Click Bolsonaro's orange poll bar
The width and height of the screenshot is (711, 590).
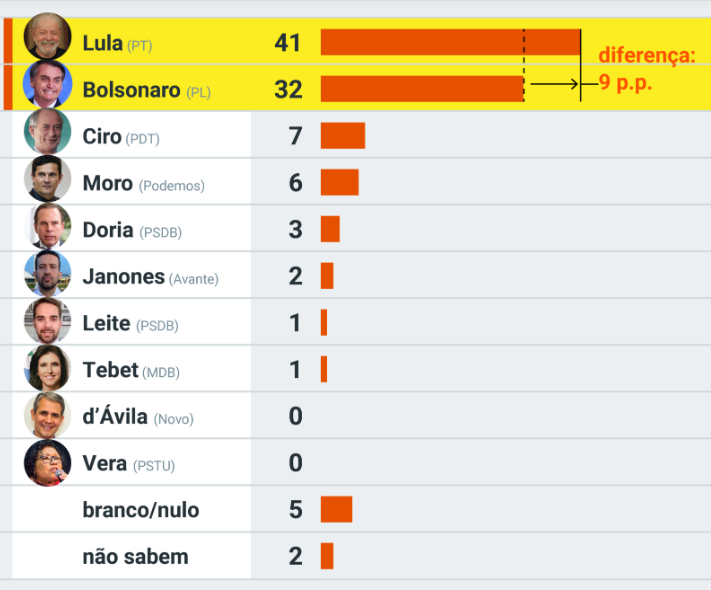[421, 89]
